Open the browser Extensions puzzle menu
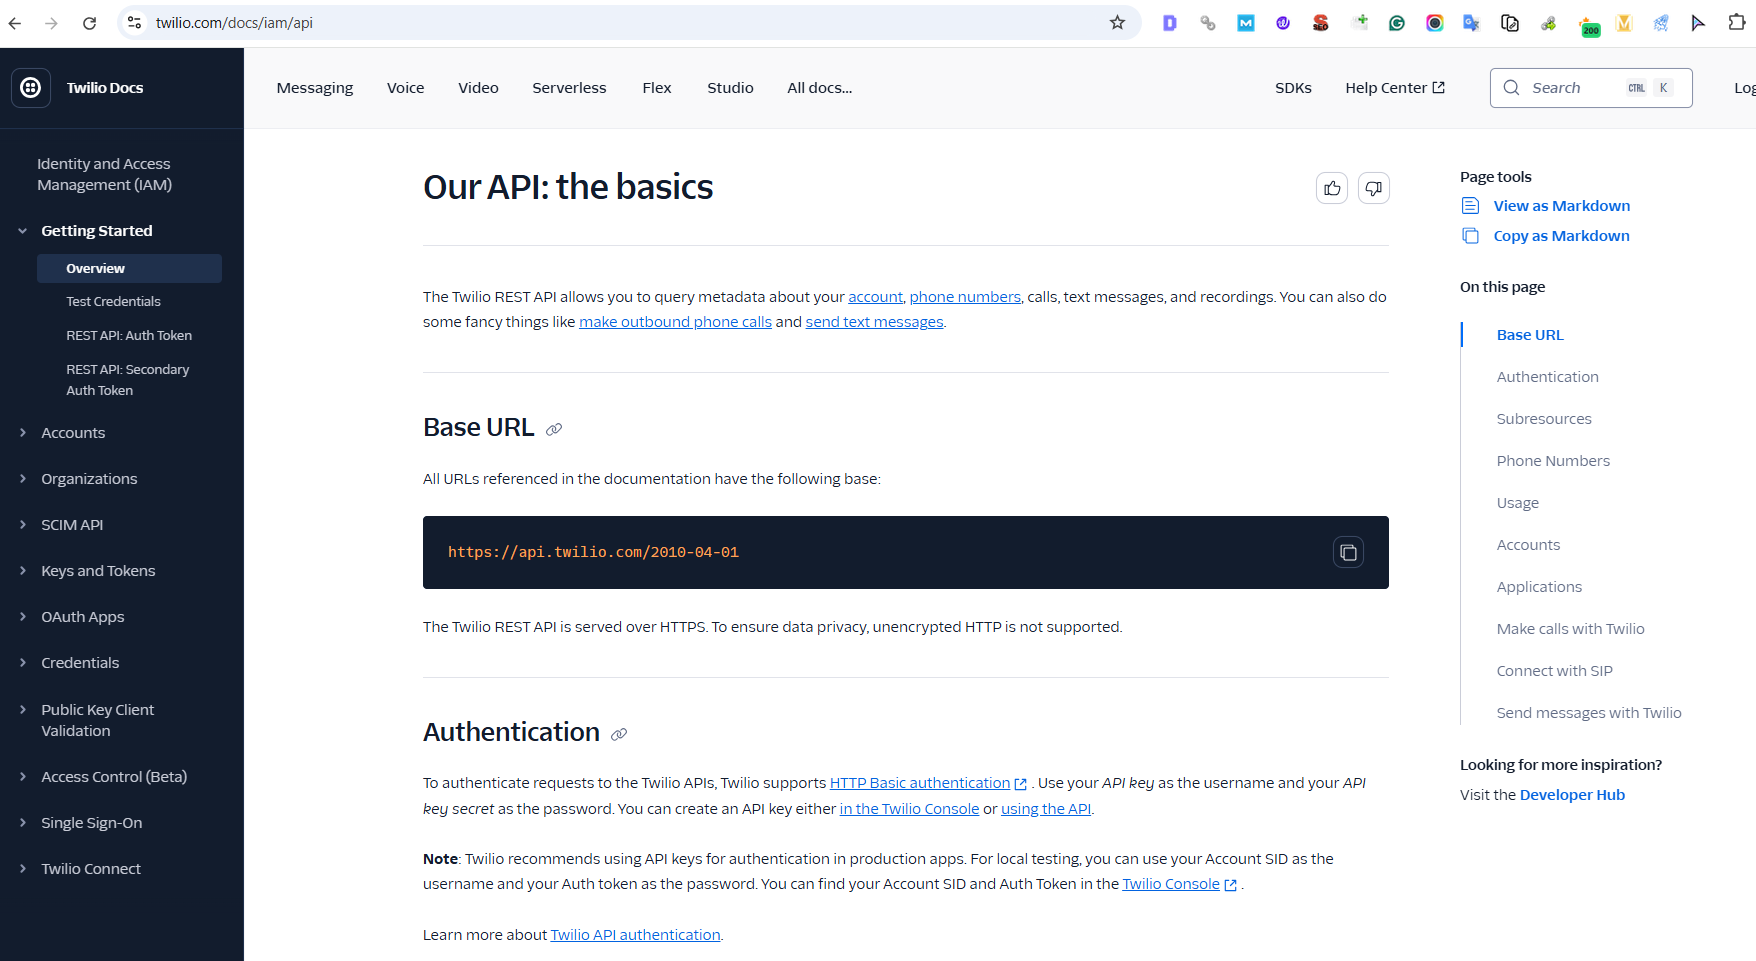The image size is (1756, 961). point(1736,22)
